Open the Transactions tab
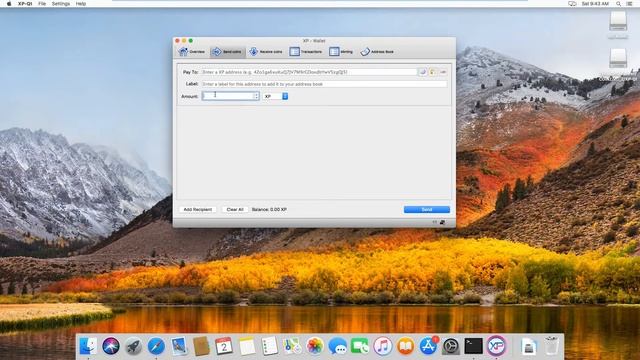The height and width of the screenshot is (360, 640). 306,52
